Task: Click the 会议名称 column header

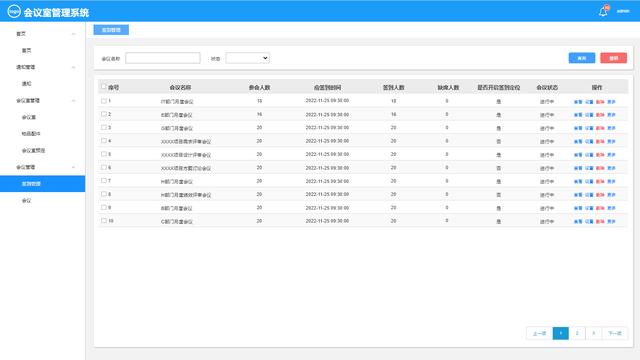Action: (180, 87)
